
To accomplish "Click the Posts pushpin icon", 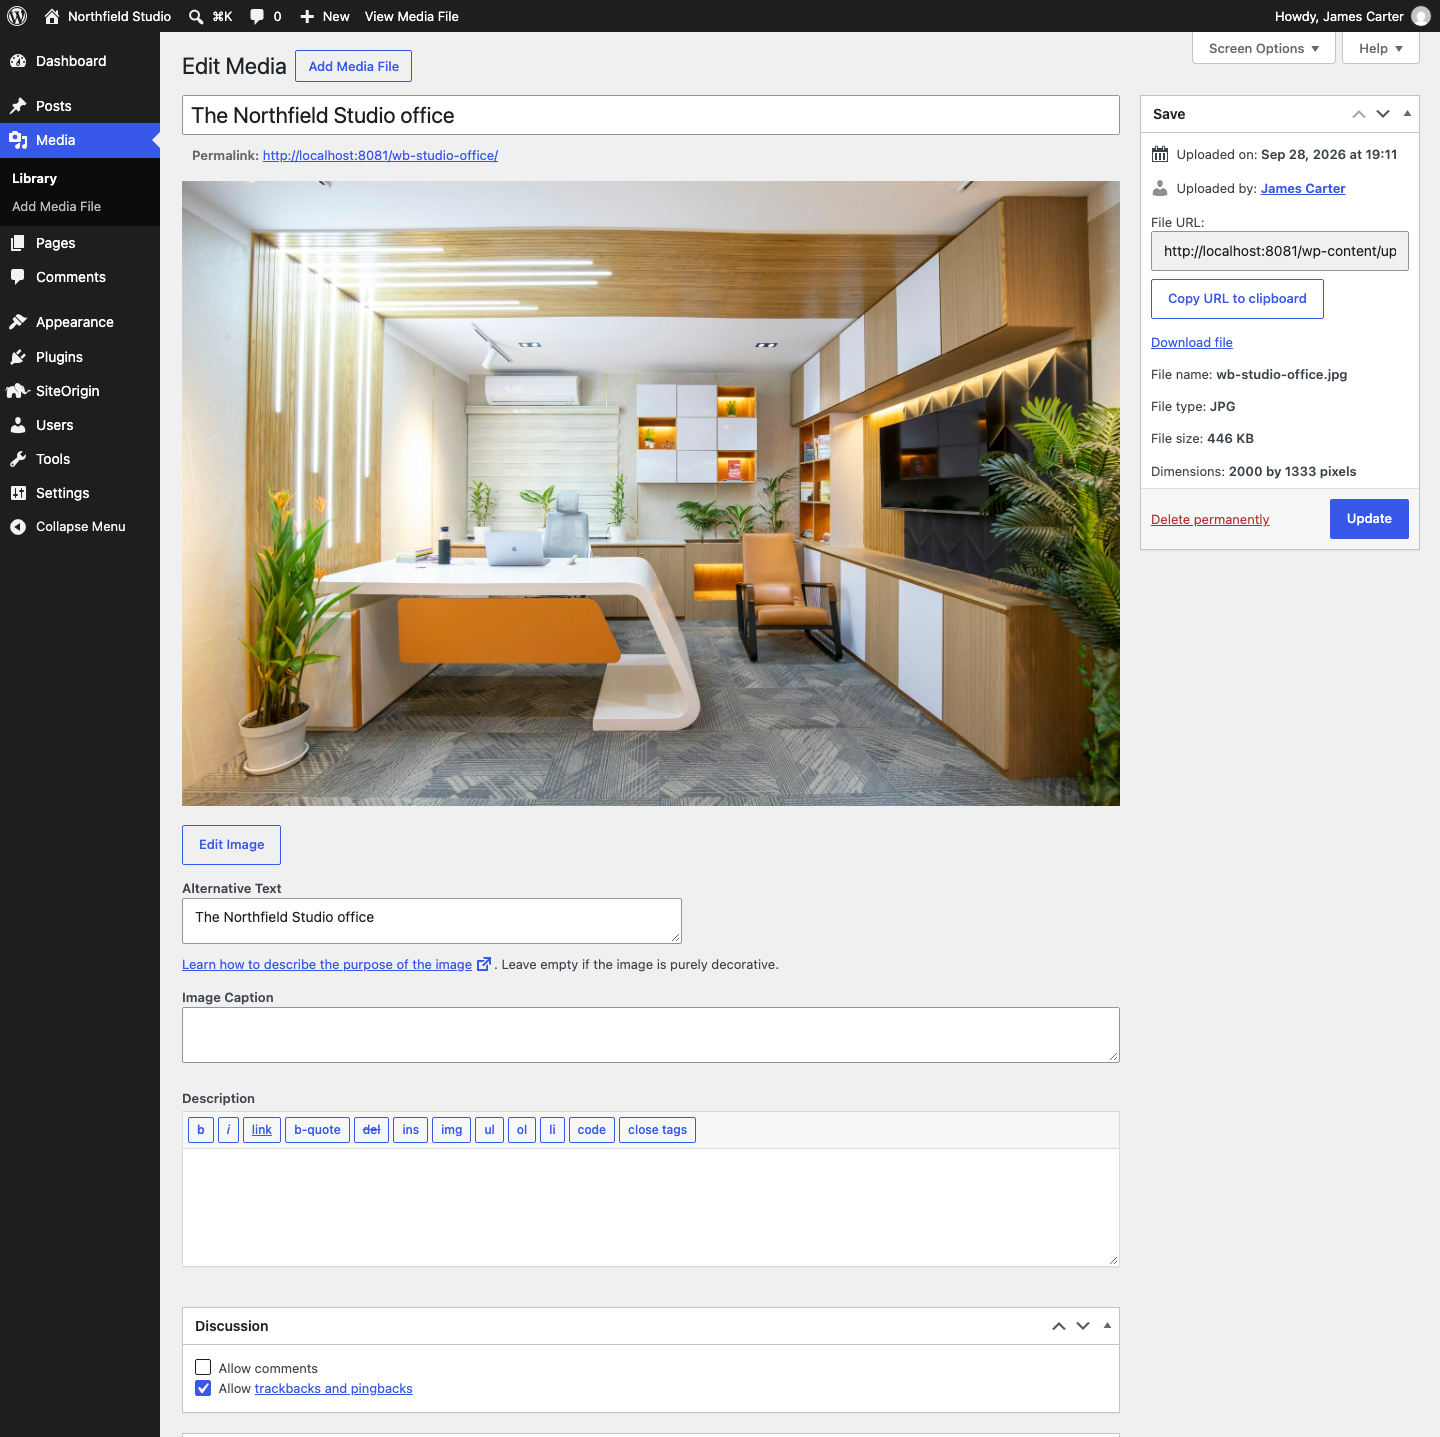I will pyautogui.click(x=18, y=106).
